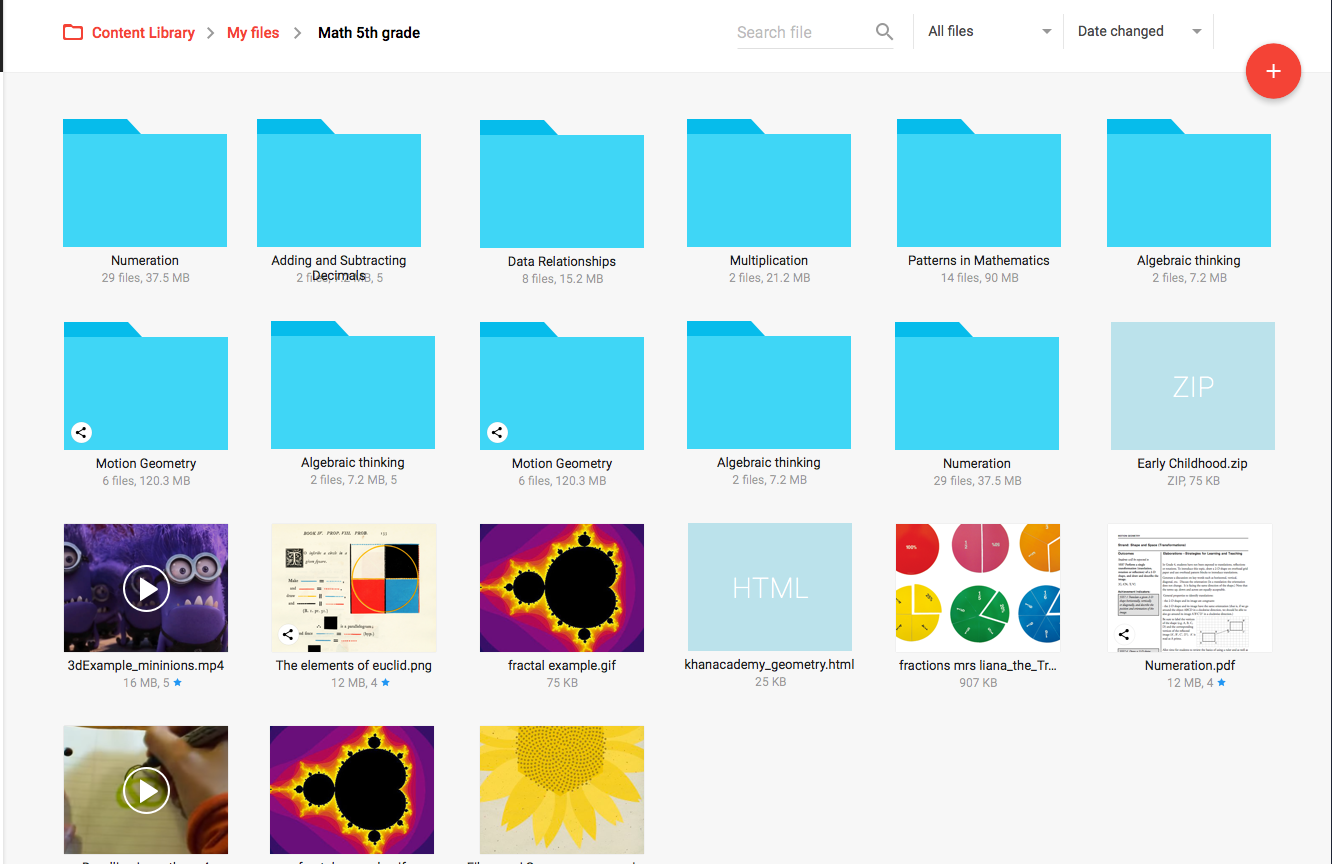Image resolution: width=1332 pixels, height=864 pixels.
Task: Click play icon on the bottom-row writing video
Action: (146, 791)
